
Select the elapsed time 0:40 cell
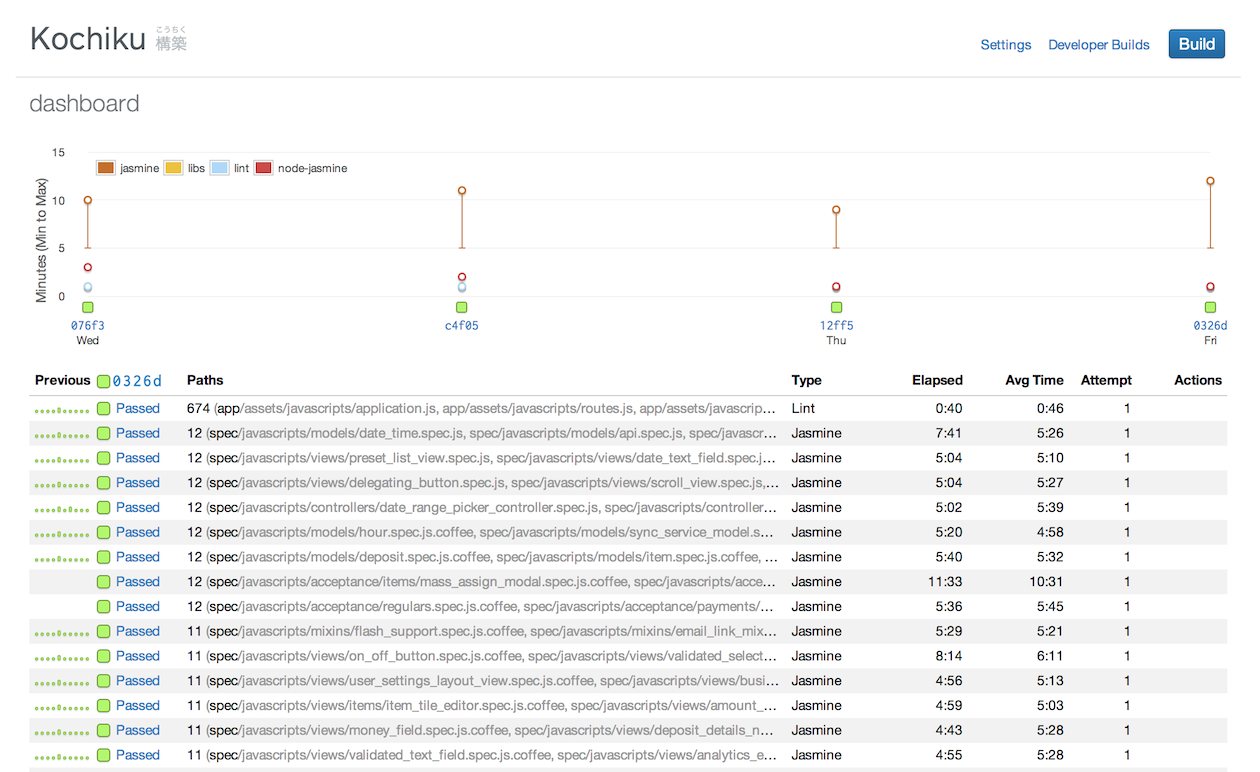(x=949, y=408)
